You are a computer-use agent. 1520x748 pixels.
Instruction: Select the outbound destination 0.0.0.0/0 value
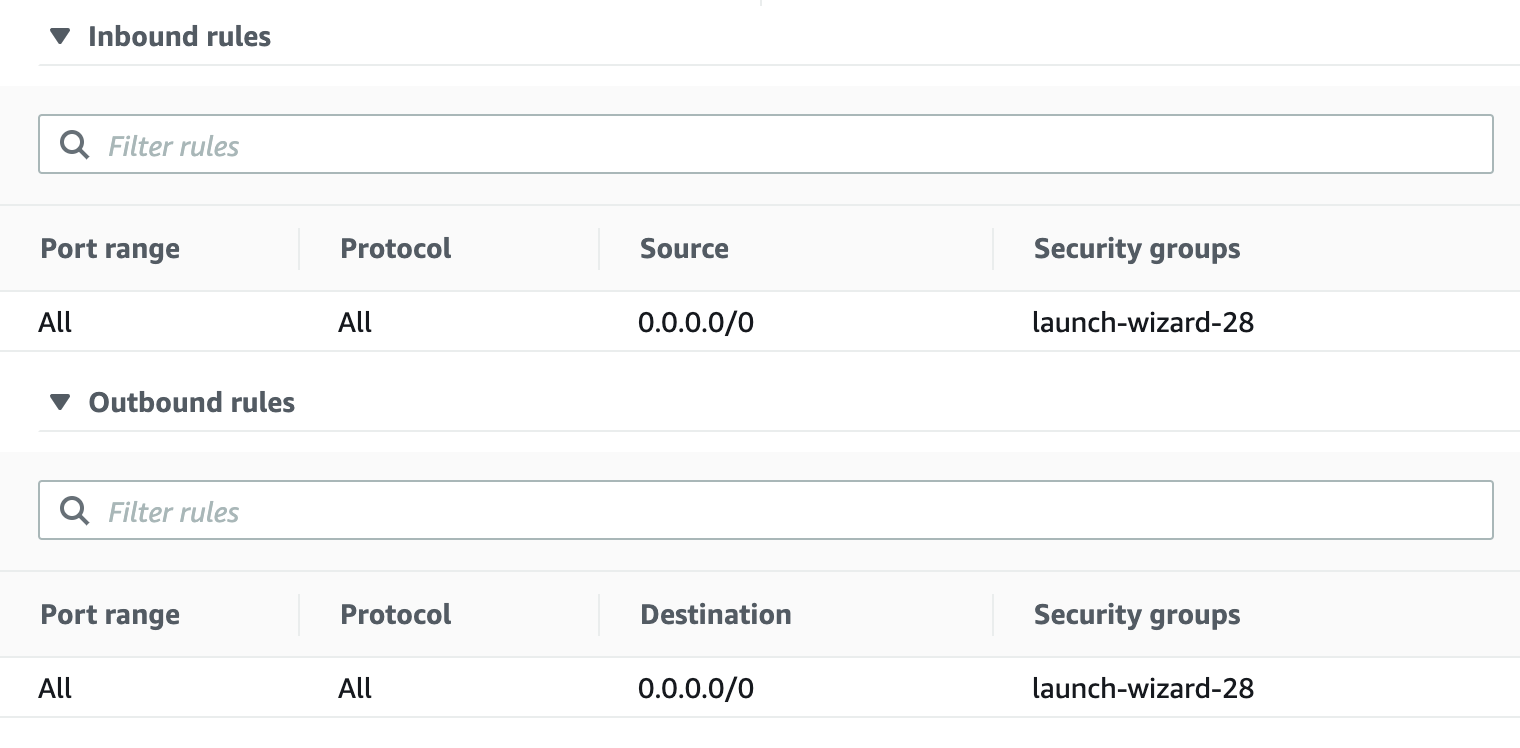click(695, 689)
